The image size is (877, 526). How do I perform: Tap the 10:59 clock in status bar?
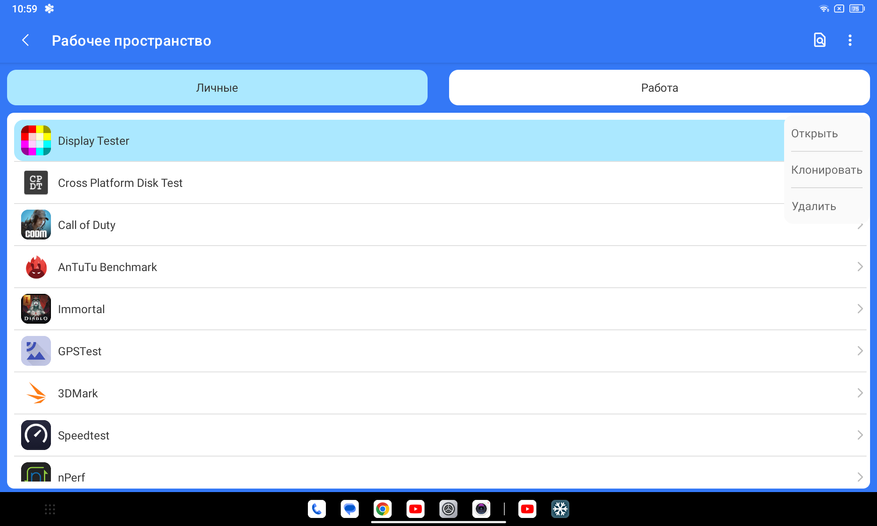(x=25, y=8)
